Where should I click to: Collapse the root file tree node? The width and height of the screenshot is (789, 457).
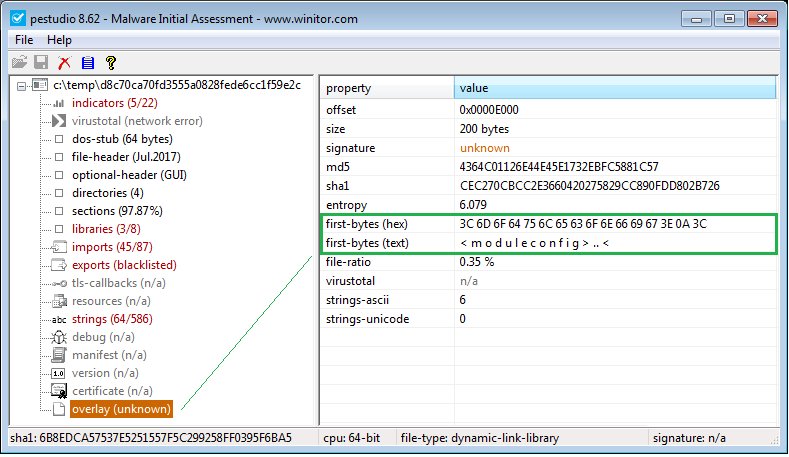21,86
